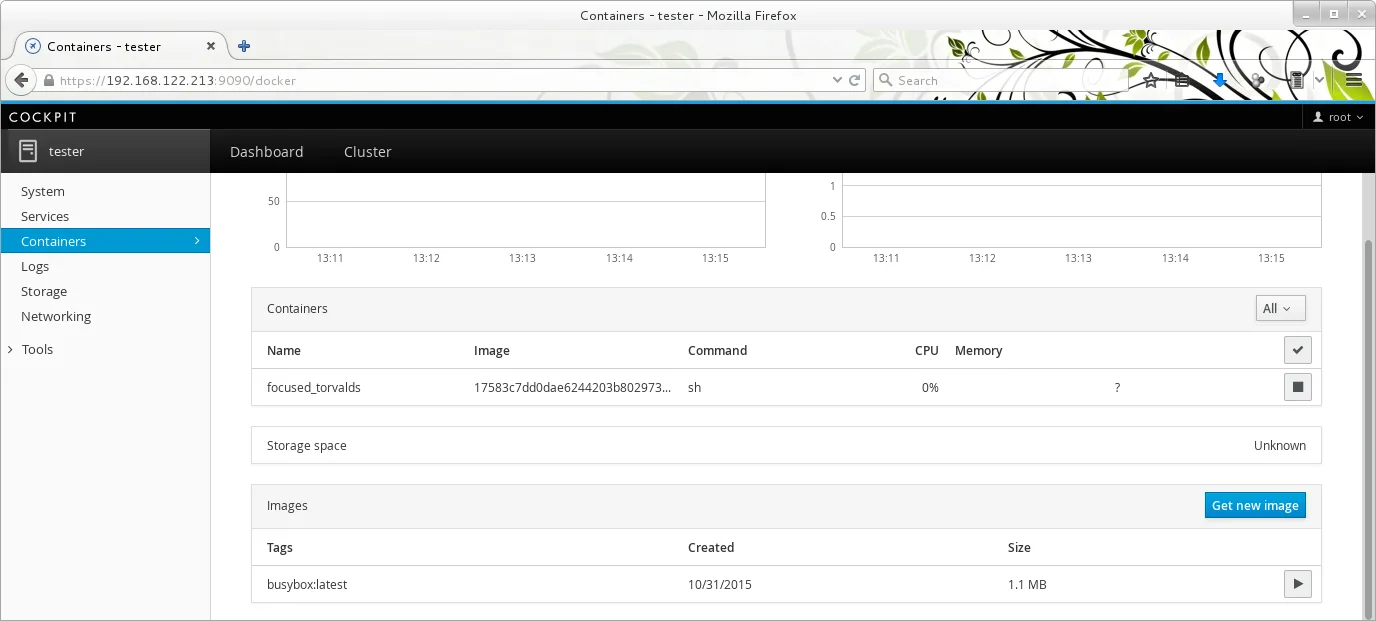Expand the Tools section in sidebar

pos(37,349)
